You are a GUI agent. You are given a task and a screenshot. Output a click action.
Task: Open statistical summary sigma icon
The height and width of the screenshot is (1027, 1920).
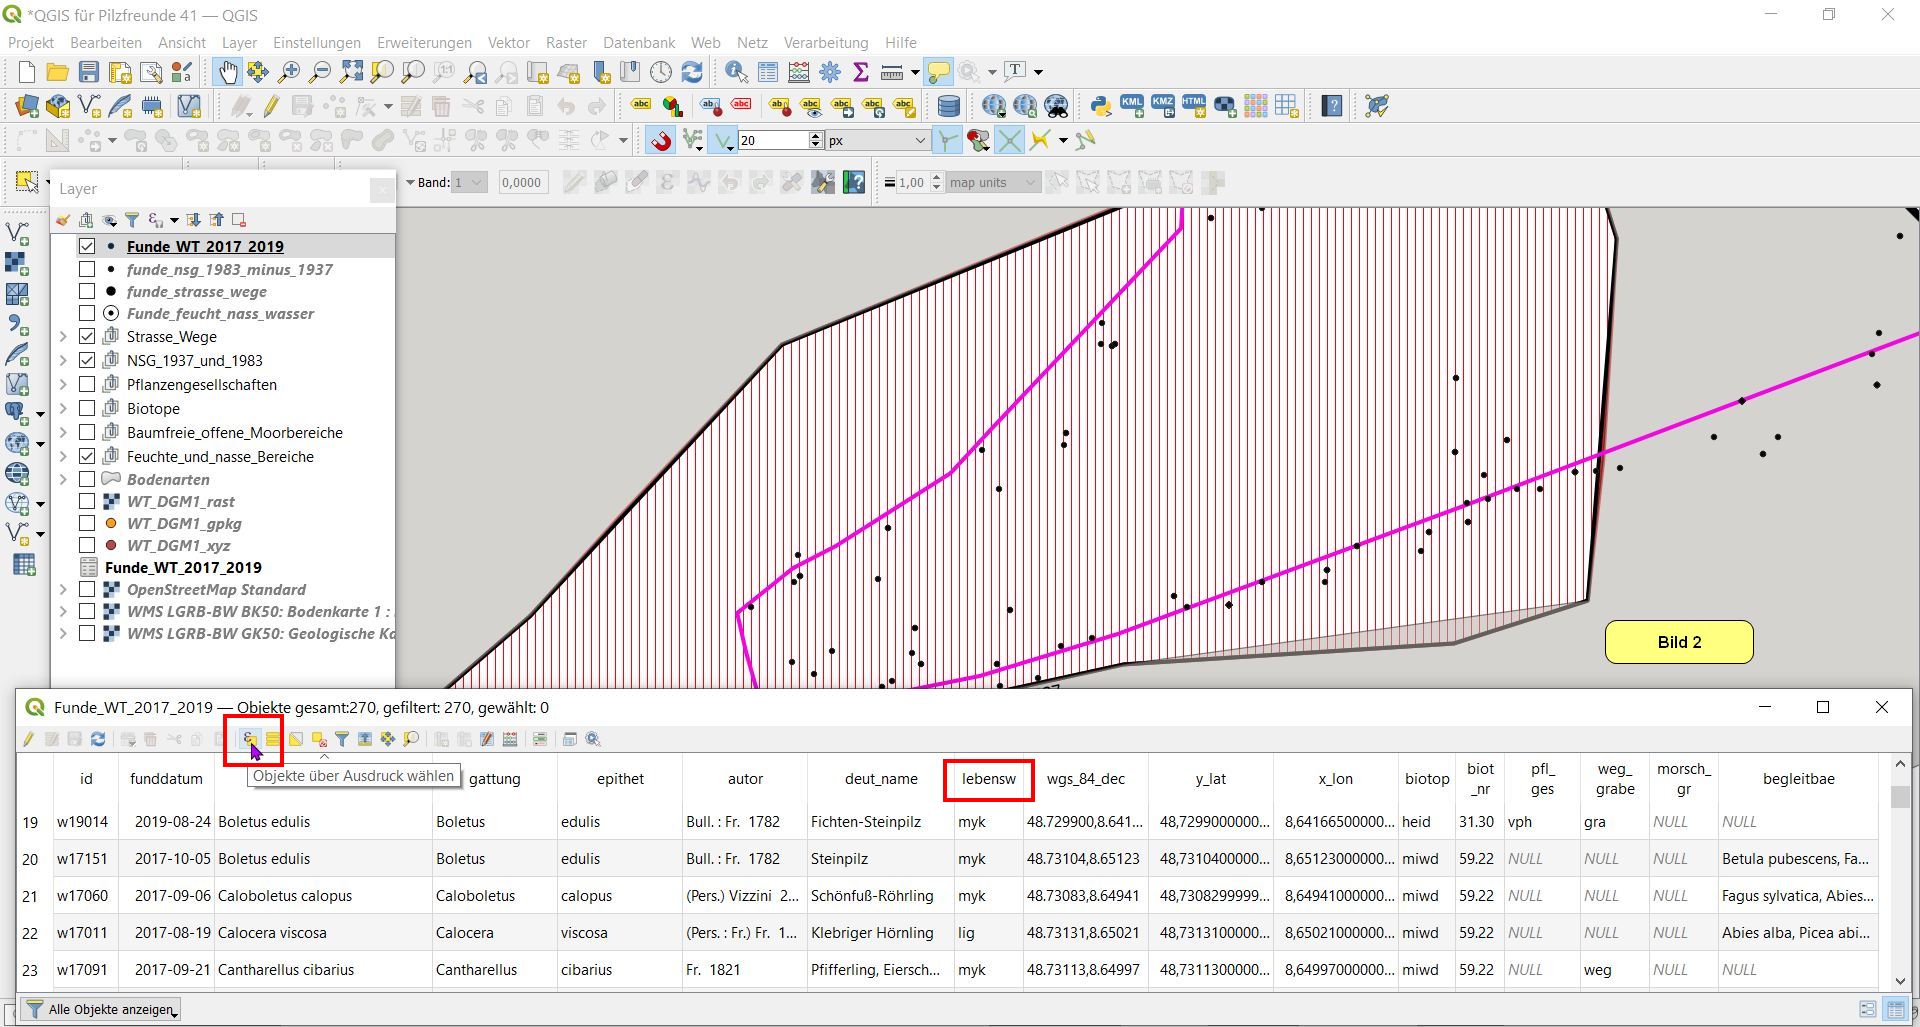pos(860,72)
